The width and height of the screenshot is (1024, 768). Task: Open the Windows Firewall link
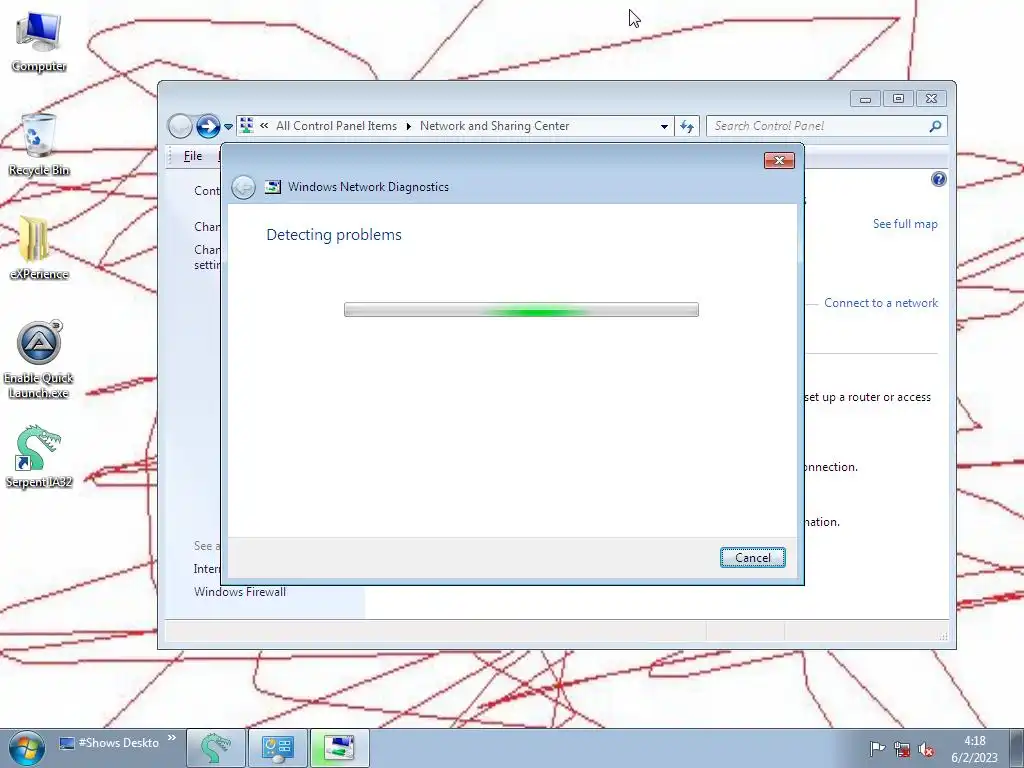(240, 592)
